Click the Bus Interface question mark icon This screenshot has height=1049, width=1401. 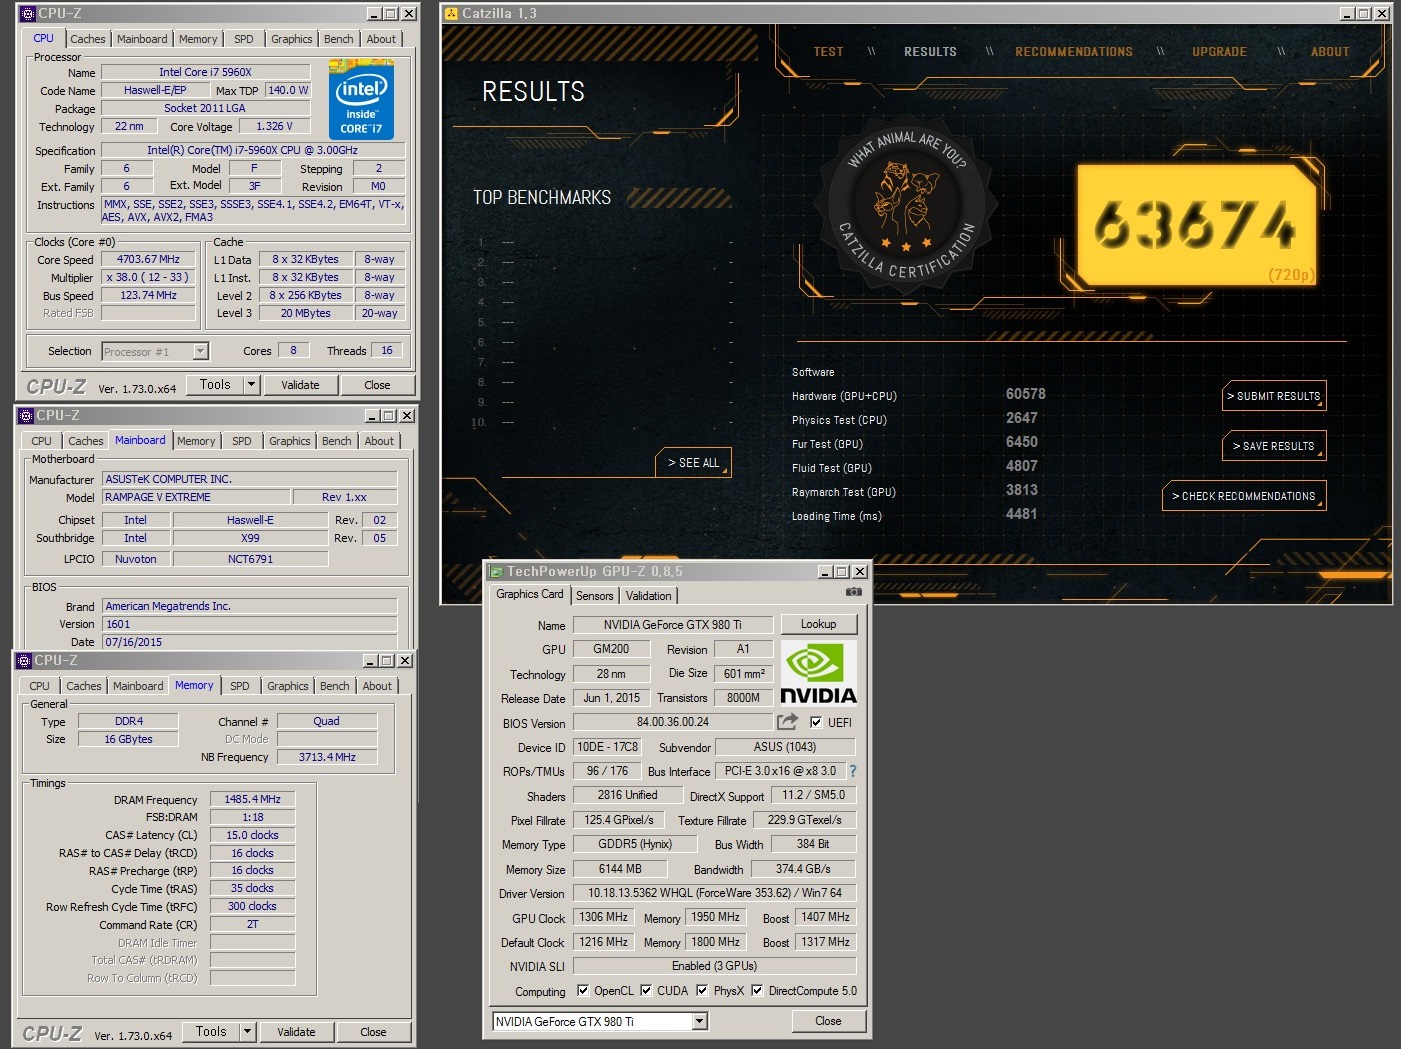[x=853, y=771]
